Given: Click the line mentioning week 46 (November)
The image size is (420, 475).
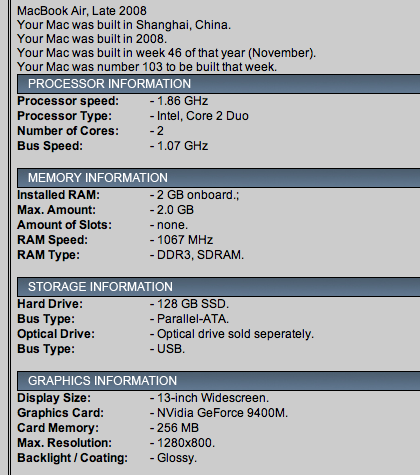Looking at the screenshot, I should tap(166, 53).
